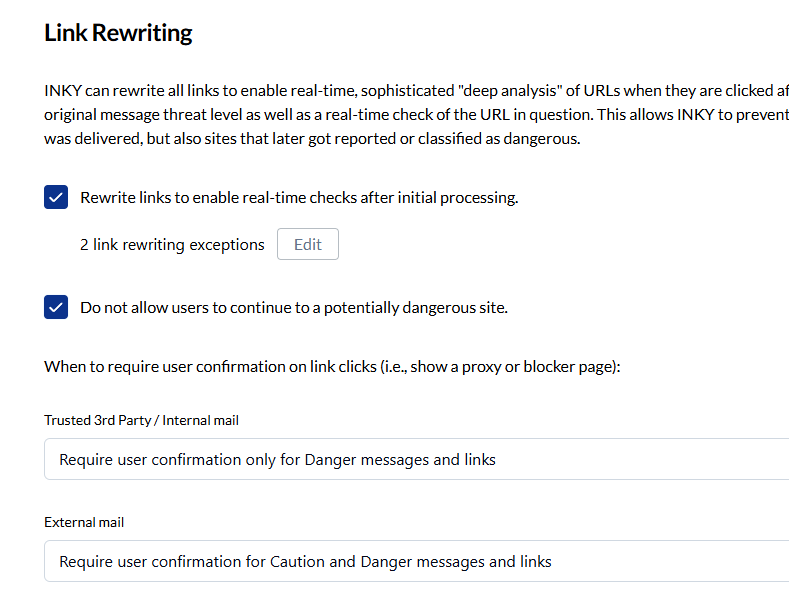Click the white checkmark icon beside Rewrite links
Screen dimensions: 789x592
[56, 197]
